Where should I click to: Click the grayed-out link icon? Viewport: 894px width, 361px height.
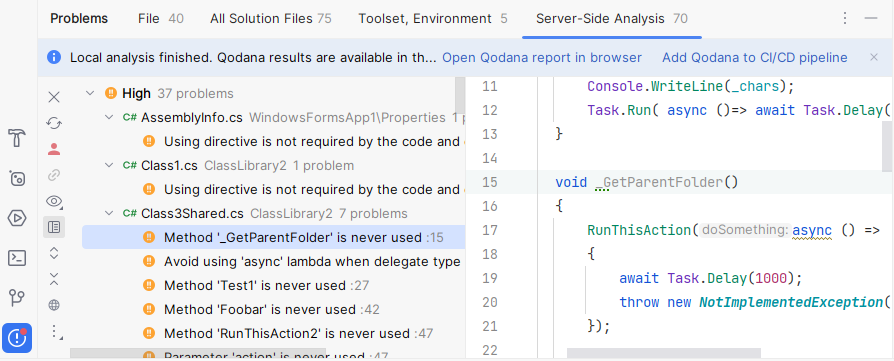(54, 175)
